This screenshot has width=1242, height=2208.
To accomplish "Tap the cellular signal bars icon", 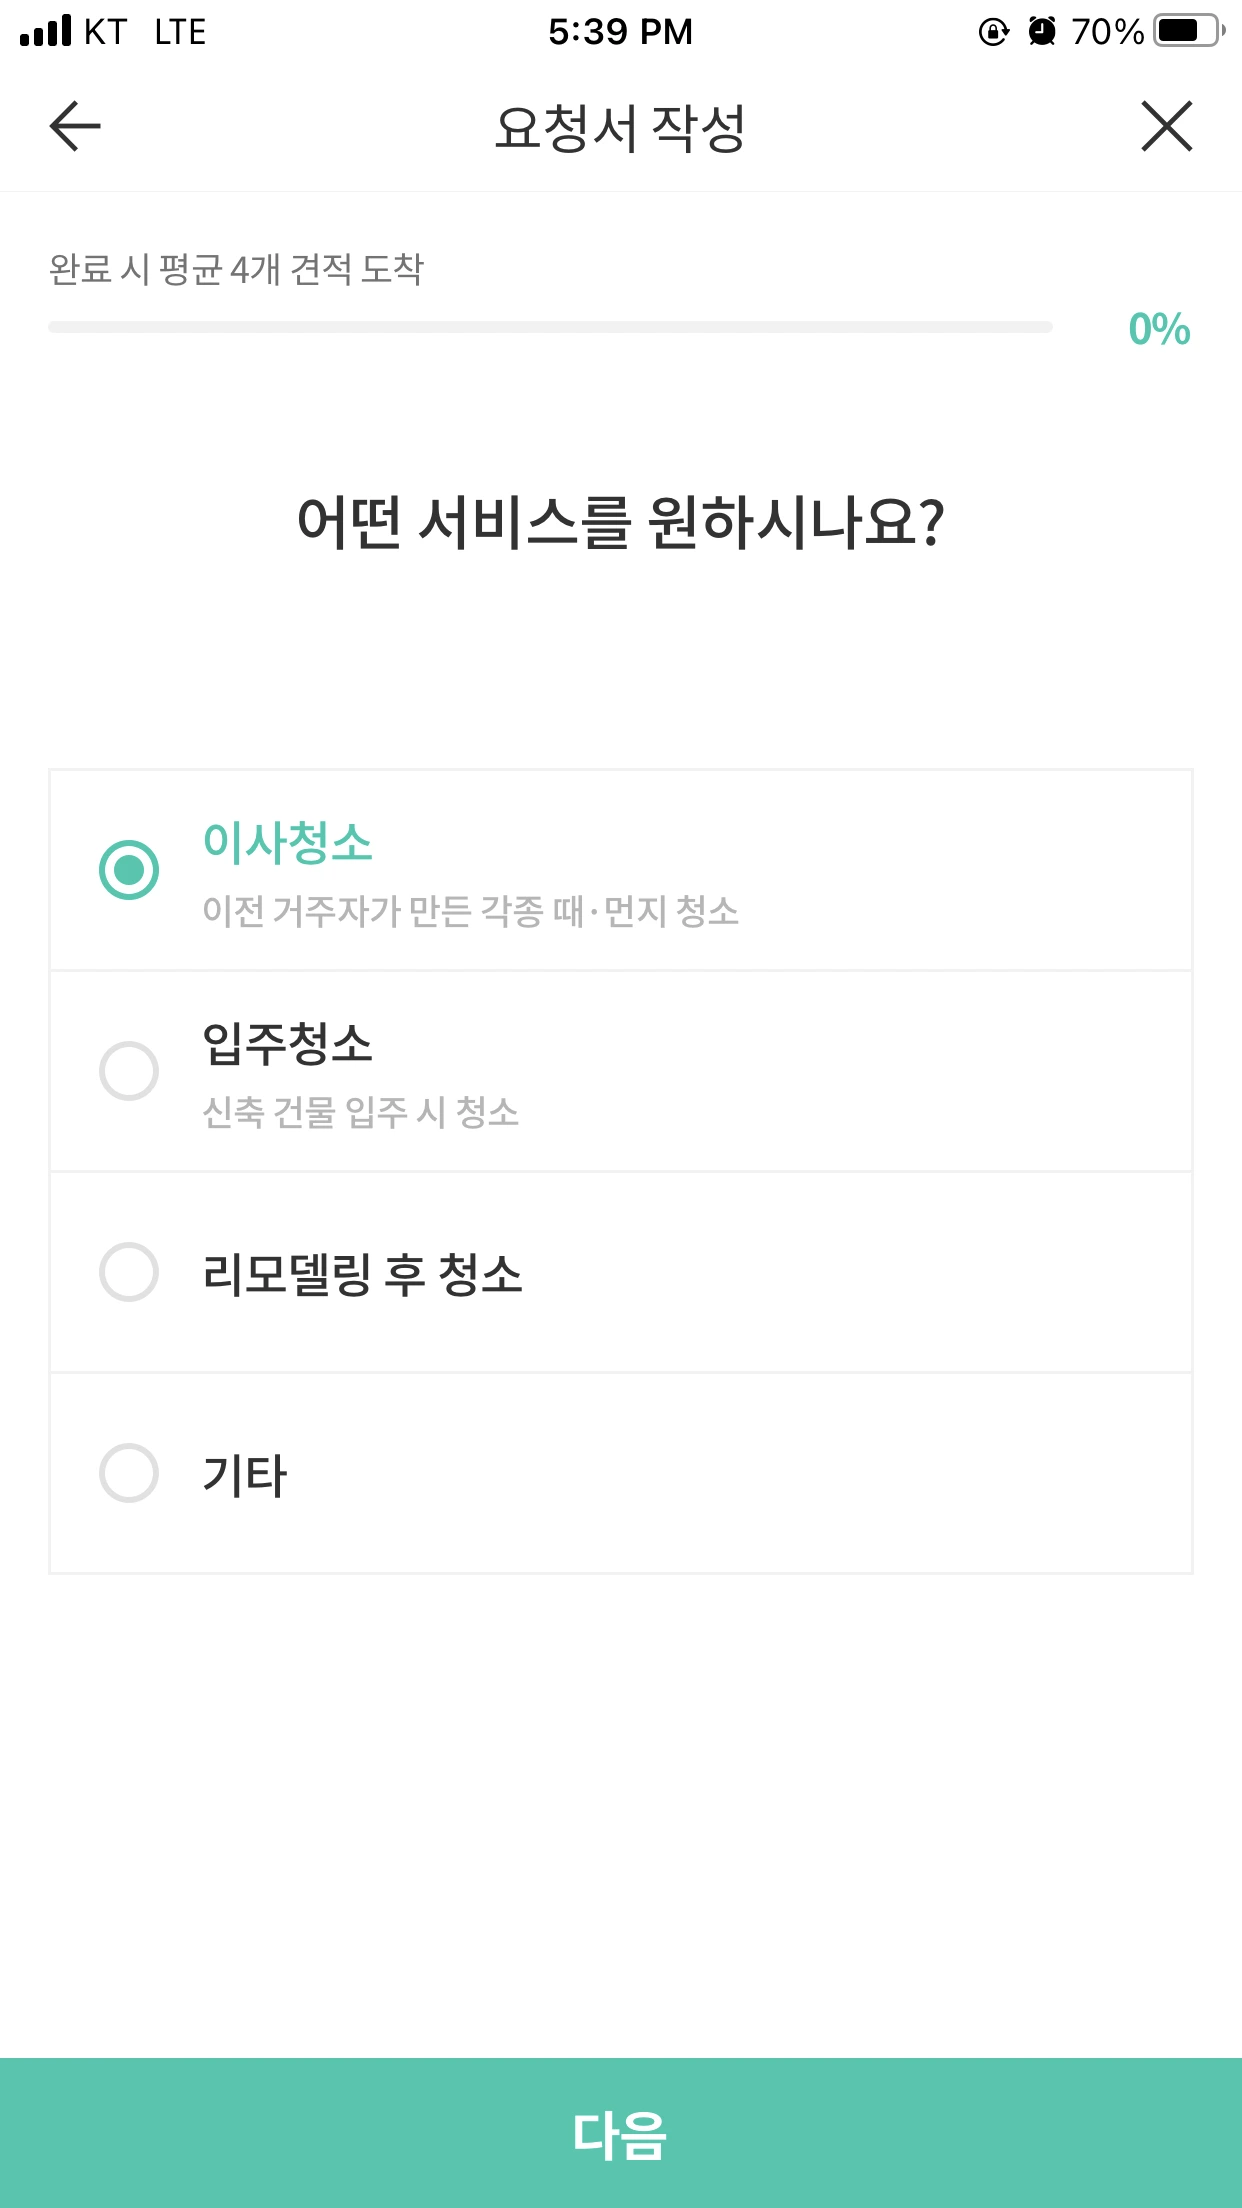I will tap(46, 31).
